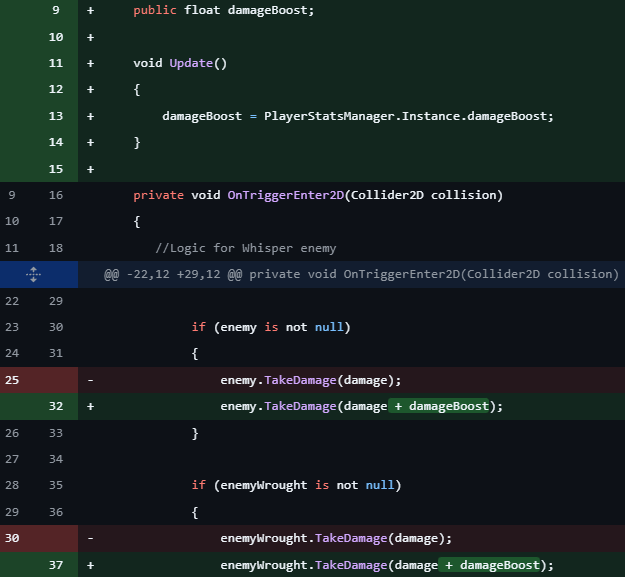The width and height of the screenshot is (625, 577).
Task: Select new line number 18 beside the Whisper comment
Action: 56,248
